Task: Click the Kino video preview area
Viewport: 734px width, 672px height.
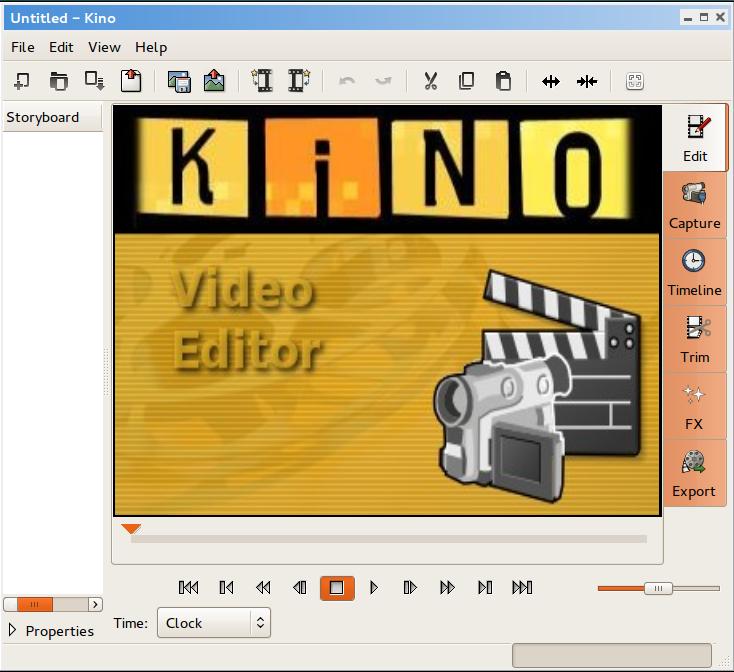Action: 388,311
